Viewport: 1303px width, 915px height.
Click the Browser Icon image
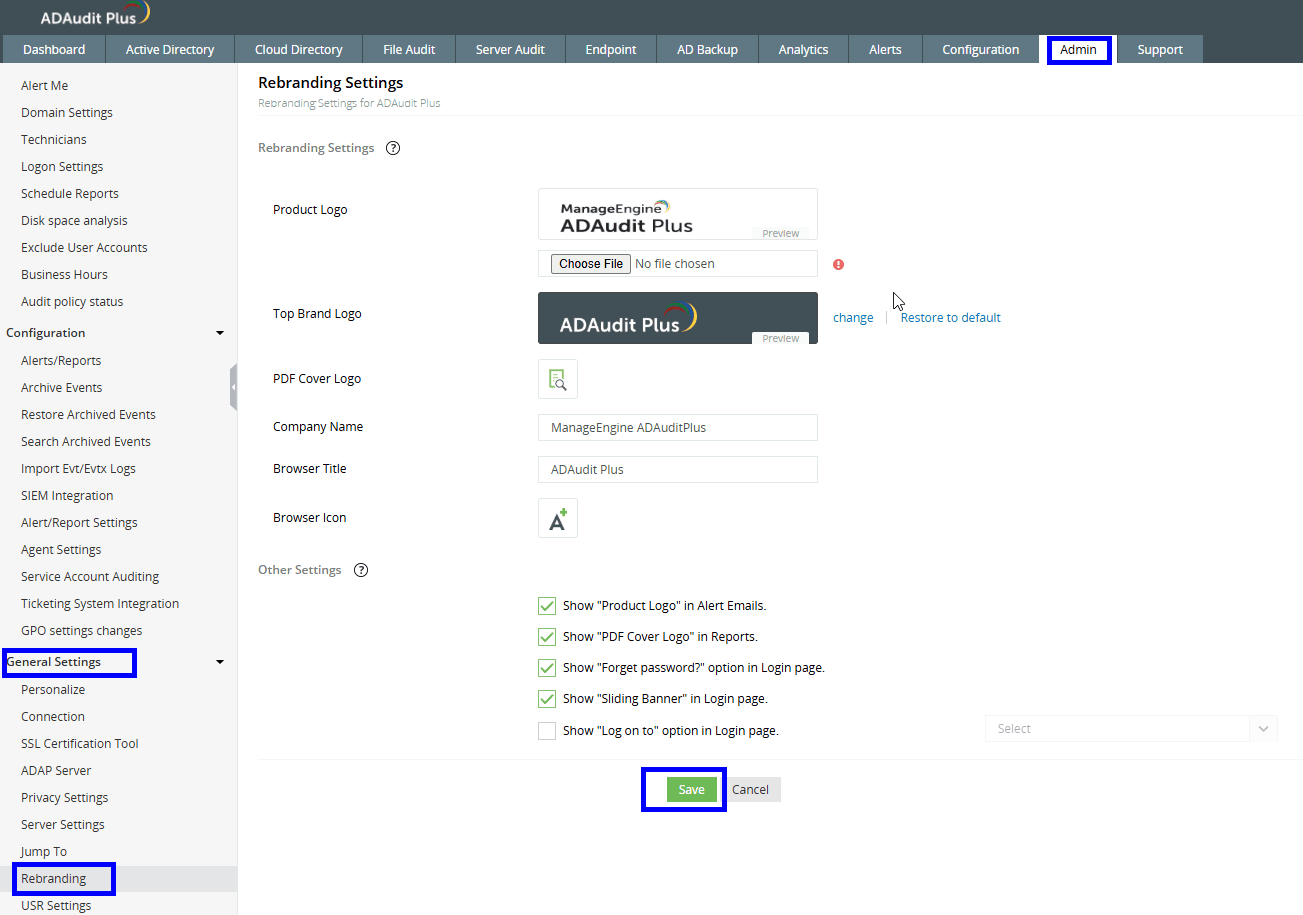558,518
